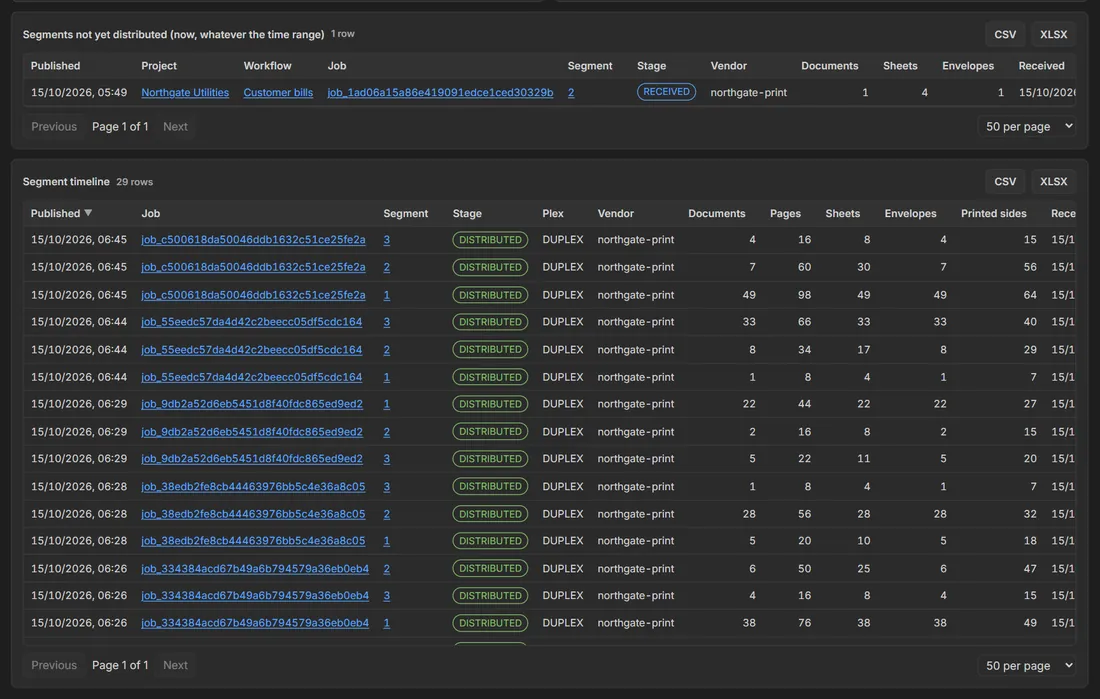Viewport: 1100px width, 699px height.
Task: Sort Segment timeline by Envelopes column
Action: tap(910, 213)
